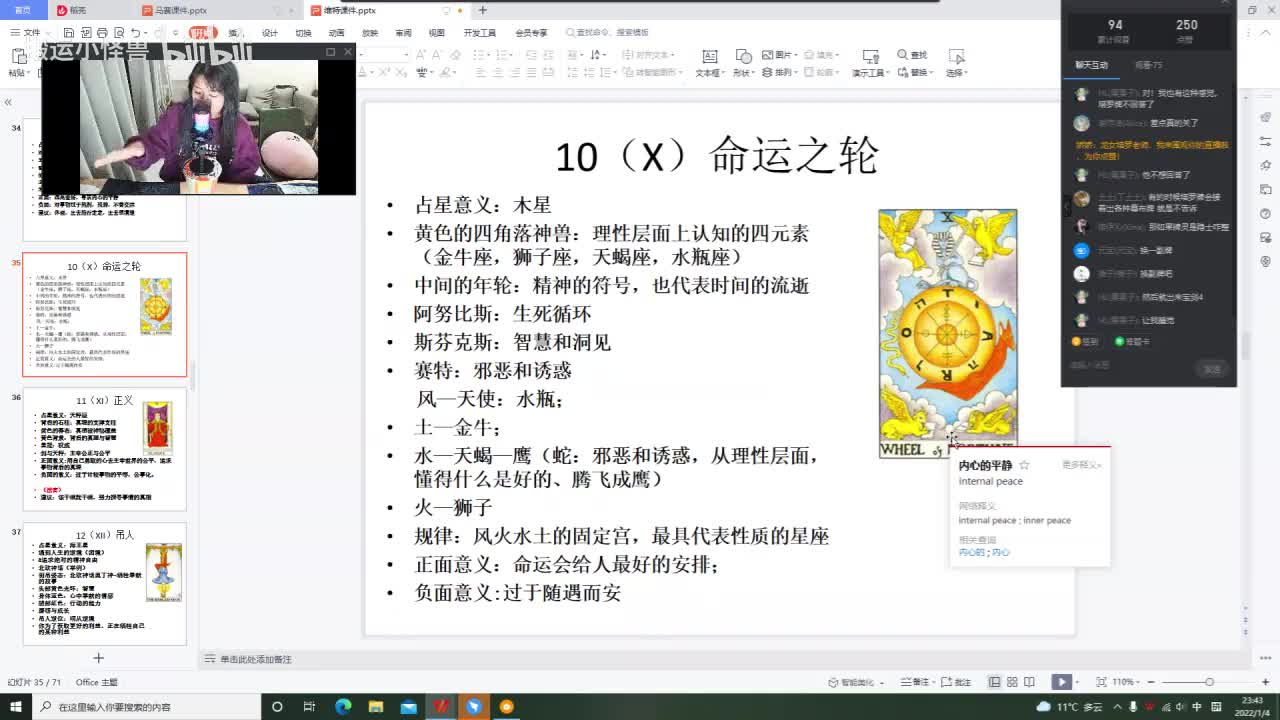Switch to the 切换 ribbon tab
Screen dimensions: 1280x720
click(303, 33)
